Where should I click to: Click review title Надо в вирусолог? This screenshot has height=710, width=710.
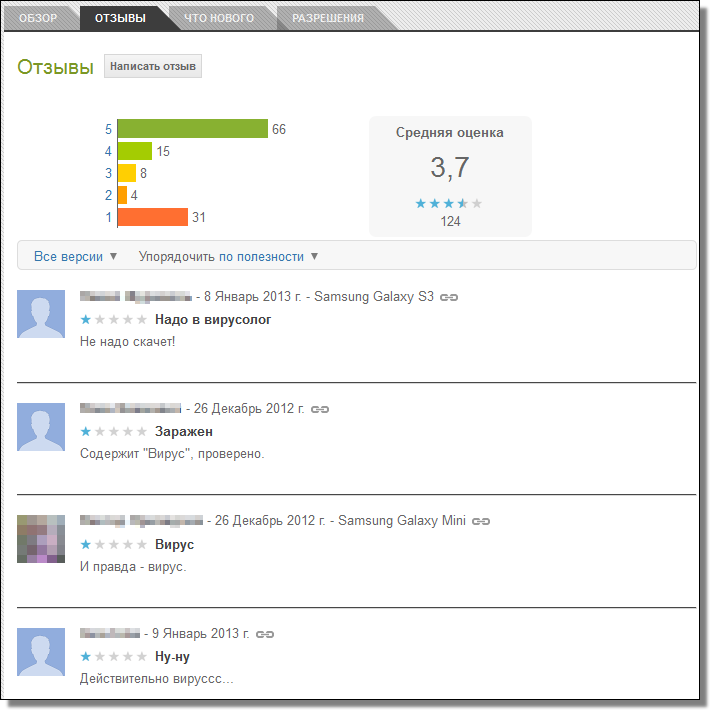(x=213, y=320)
